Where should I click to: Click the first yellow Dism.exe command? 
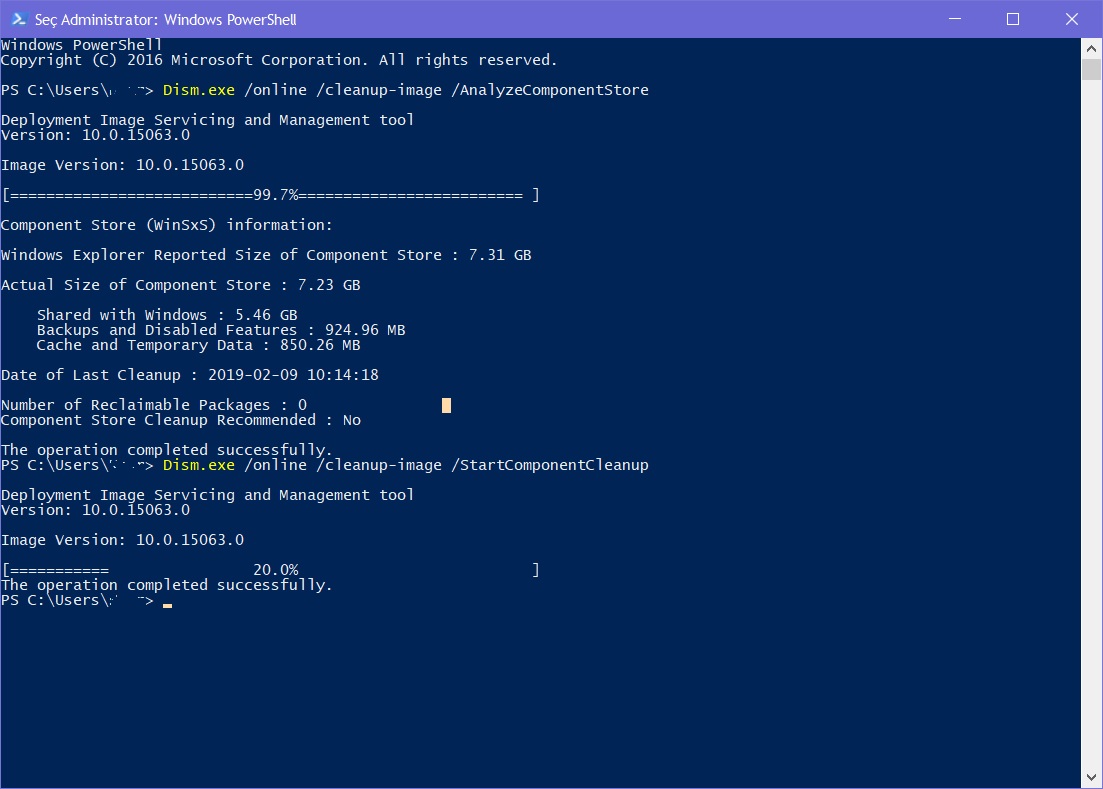[199, 90]
